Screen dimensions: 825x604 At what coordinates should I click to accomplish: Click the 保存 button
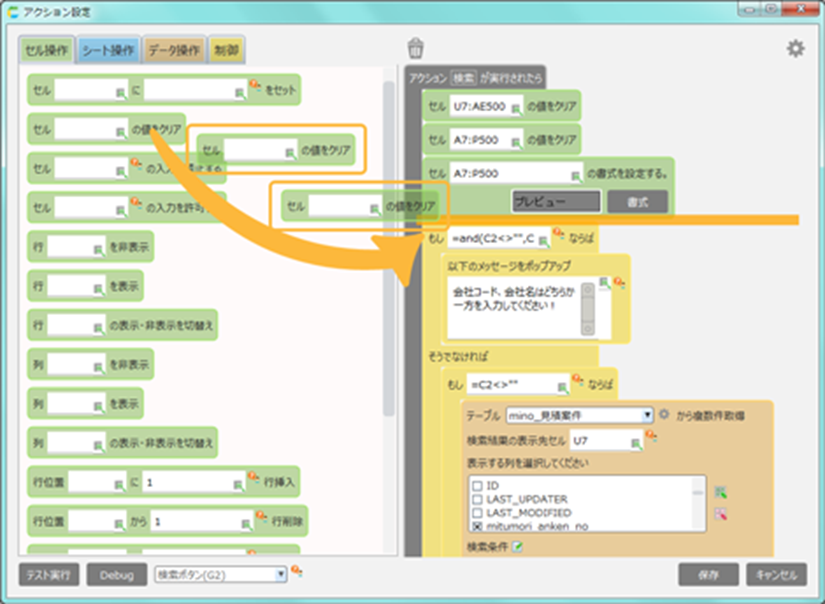(x=708, y=575)
